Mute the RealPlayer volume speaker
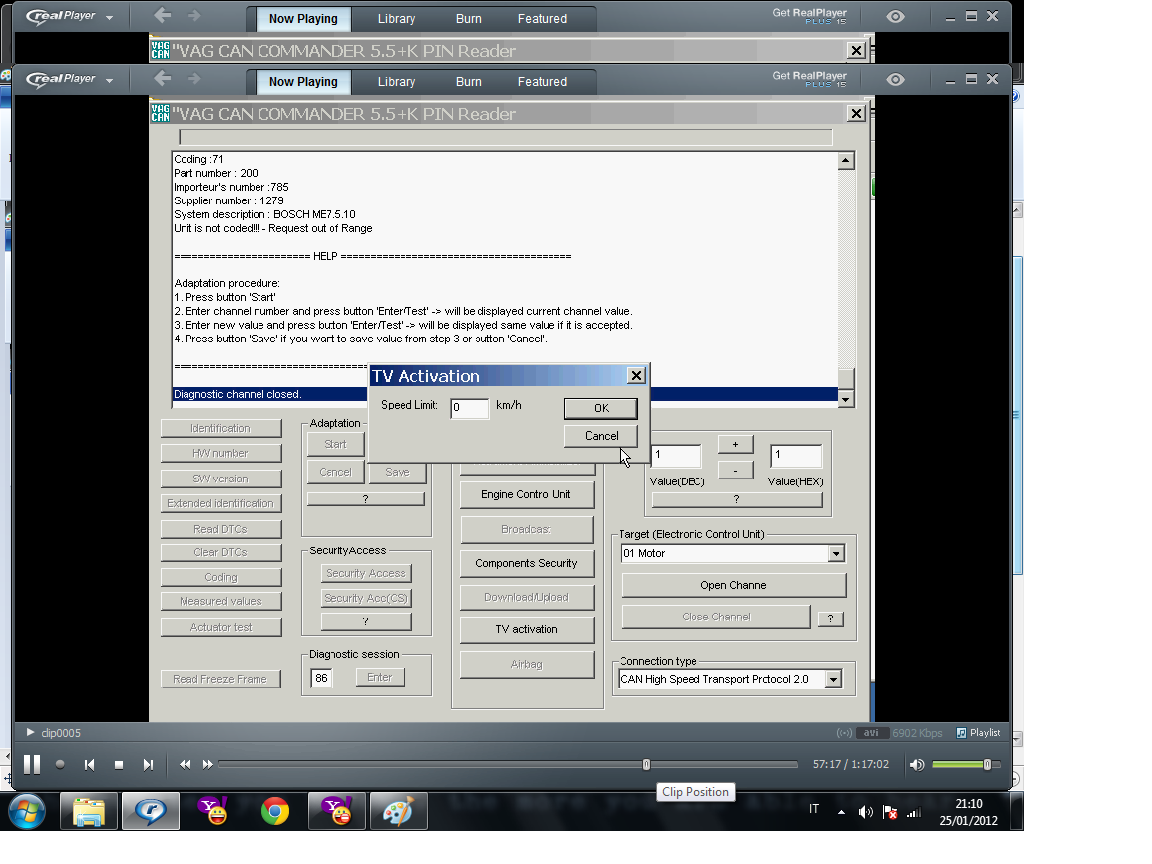This screenshot has height=864, width=1152. tap(916, 765)
